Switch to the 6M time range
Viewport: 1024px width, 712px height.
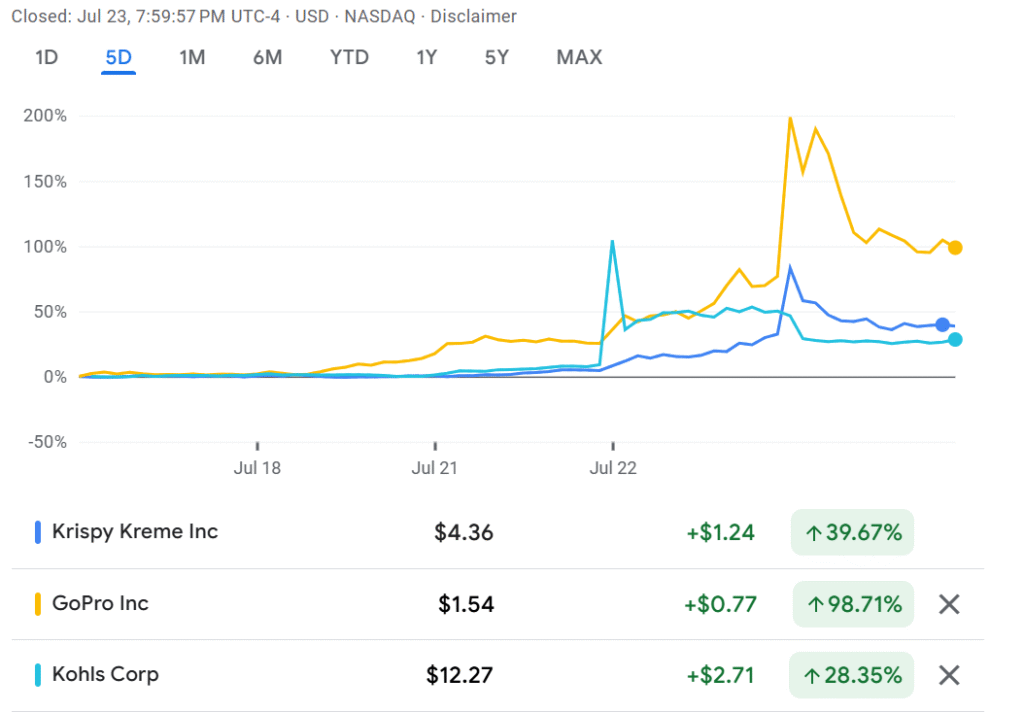268,57
